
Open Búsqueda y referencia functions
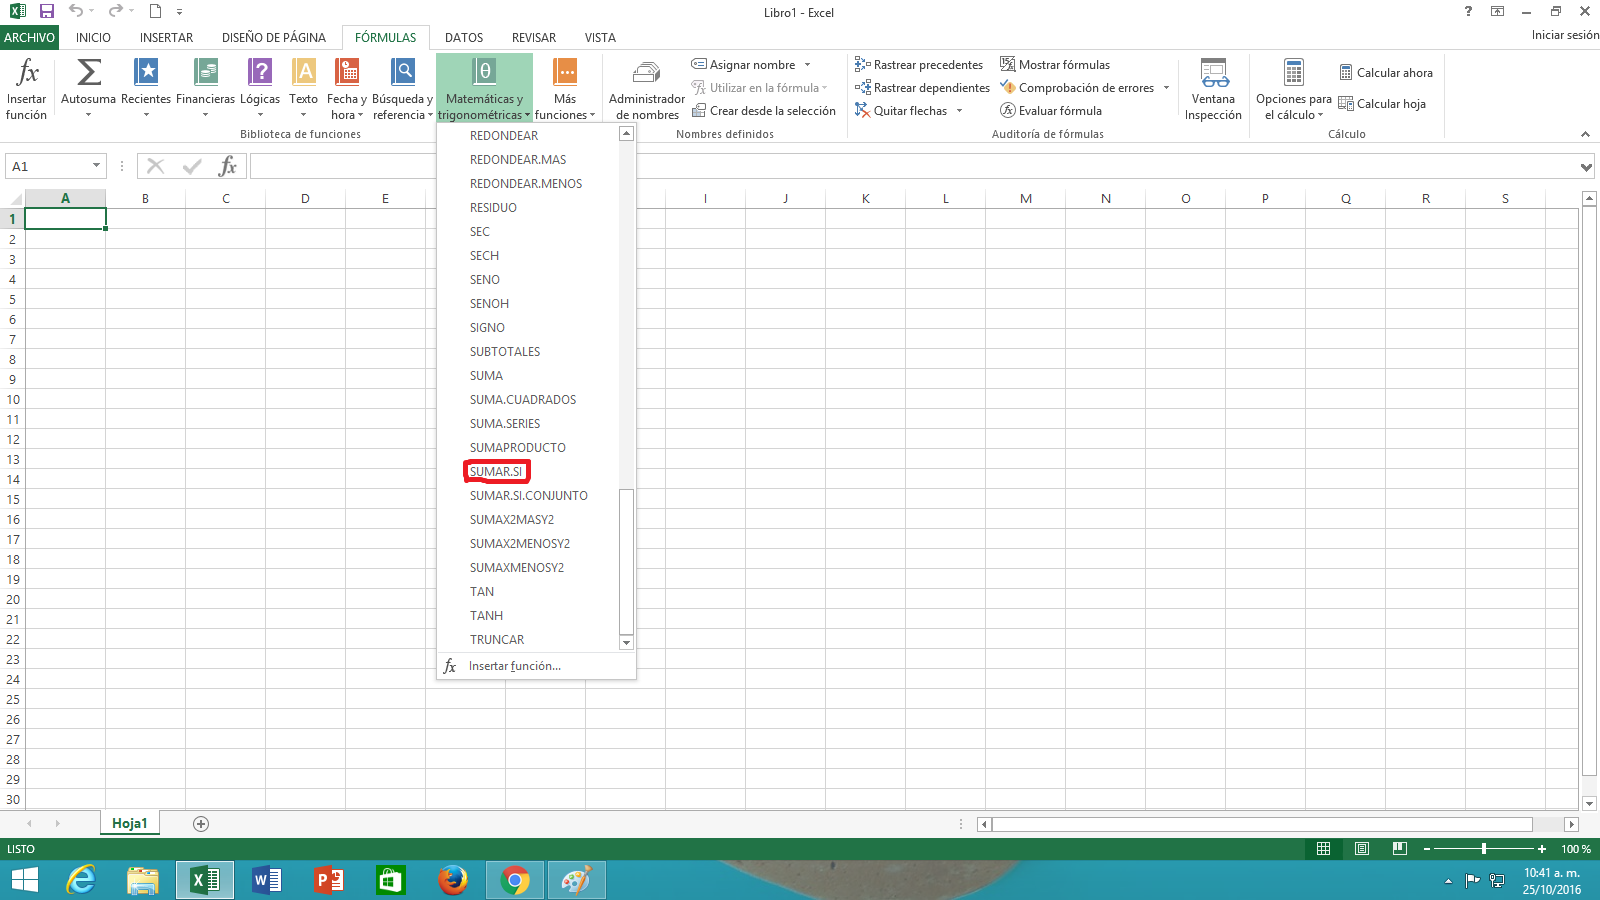(402, 88)
